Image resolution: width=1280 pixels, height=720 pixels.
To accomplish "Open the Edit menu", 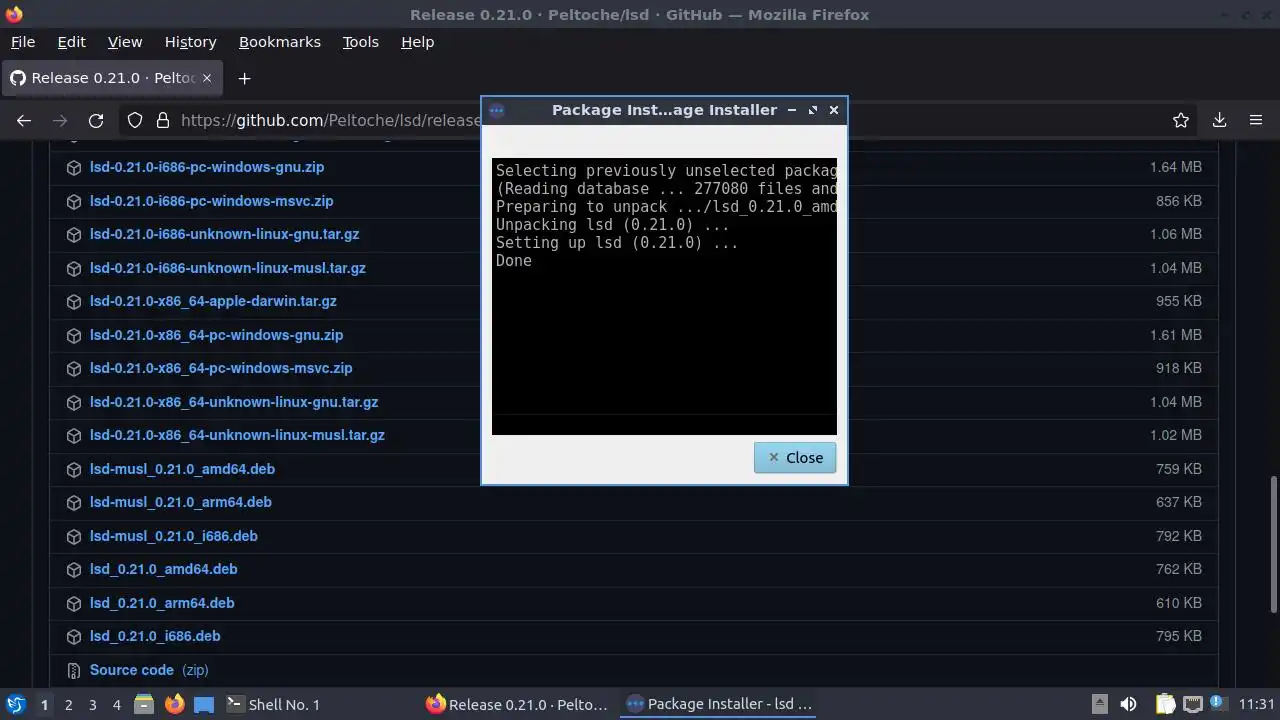I will coord(71,42).
